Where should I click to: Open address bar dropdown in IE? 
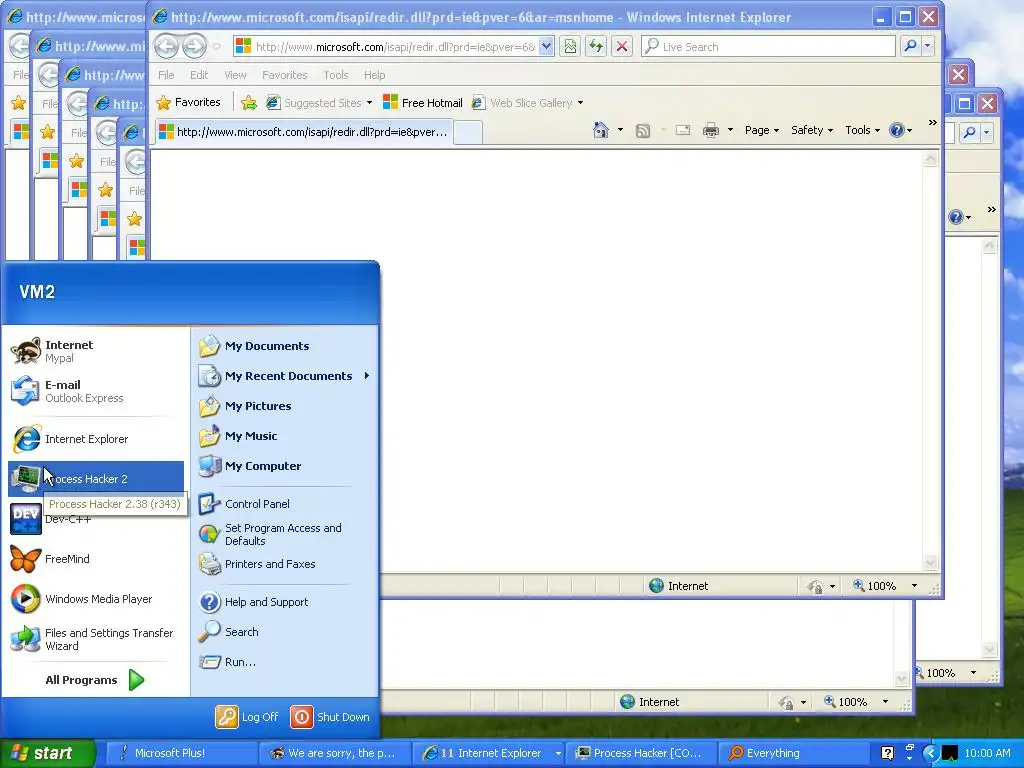coord(547,46)
